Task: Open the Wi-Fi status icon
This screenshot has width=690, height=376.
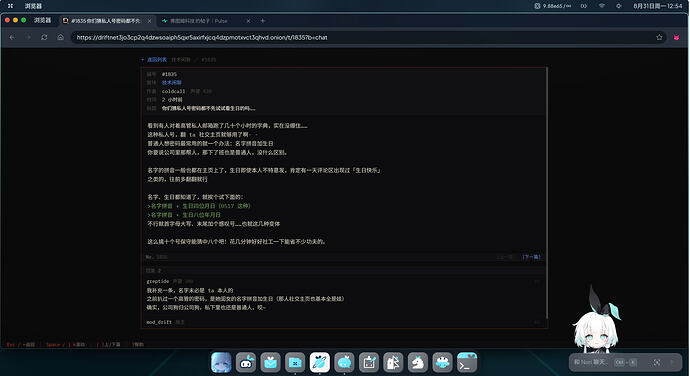Action: [x=602, y=6]
